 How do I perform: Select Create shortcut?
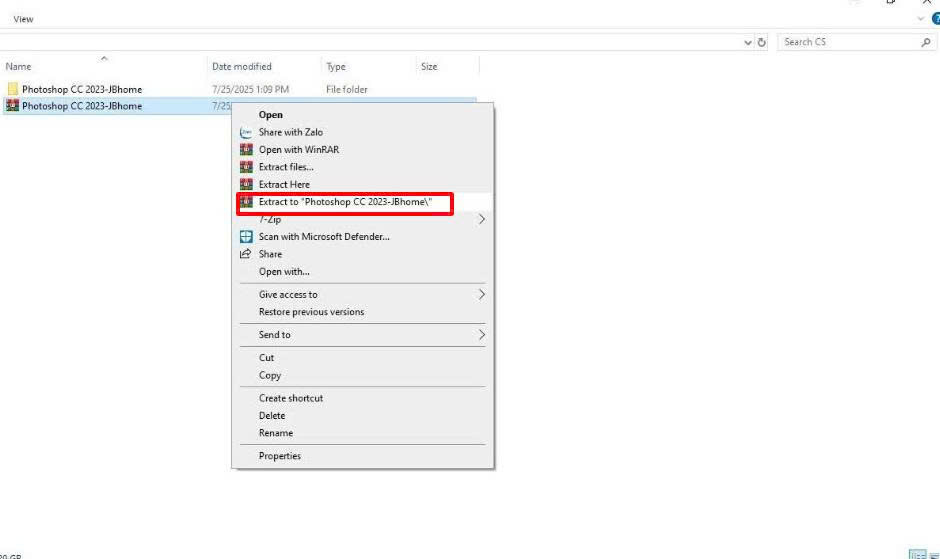pos(291,398)
